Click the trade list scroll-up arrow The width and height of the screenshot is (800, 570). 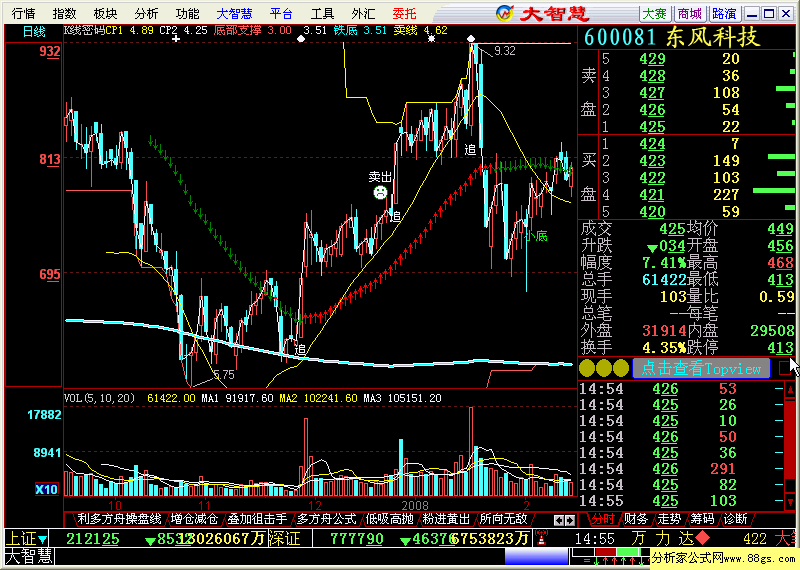click(790, 390)
